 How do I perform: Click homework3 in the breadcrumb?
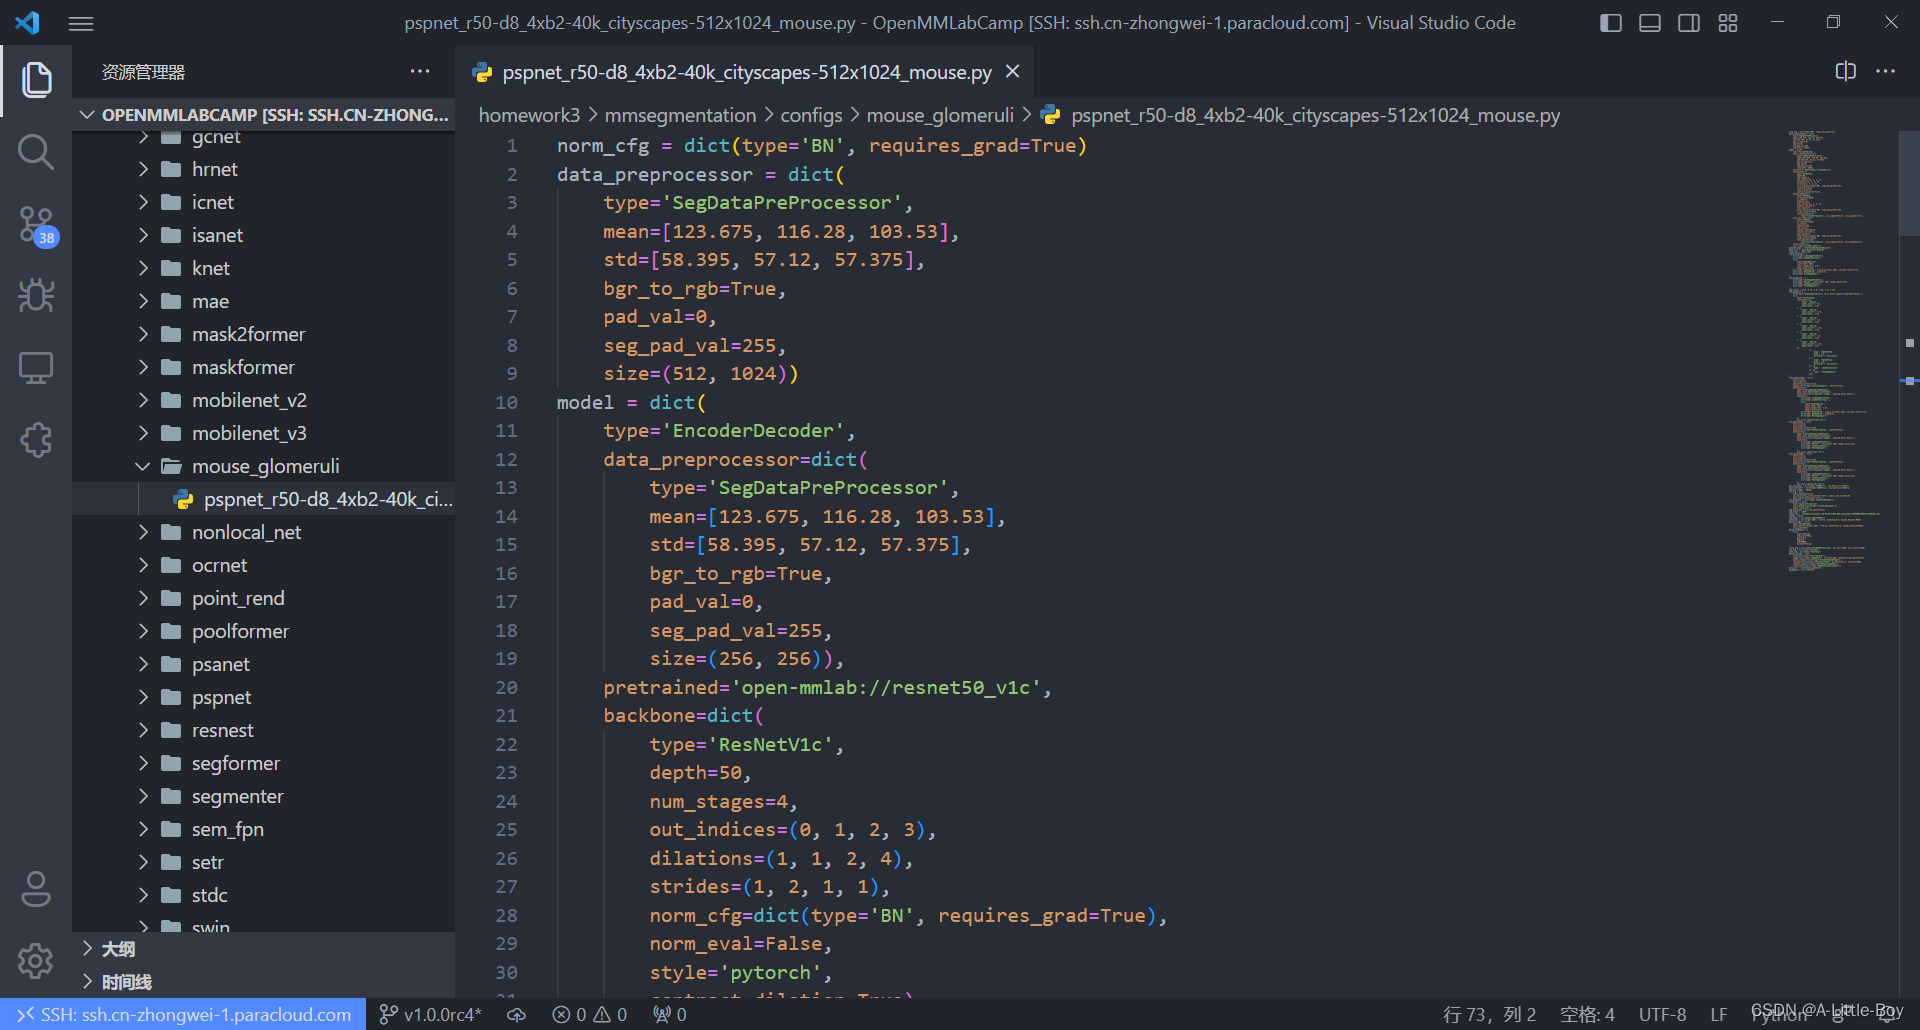[x=529, y=115]
